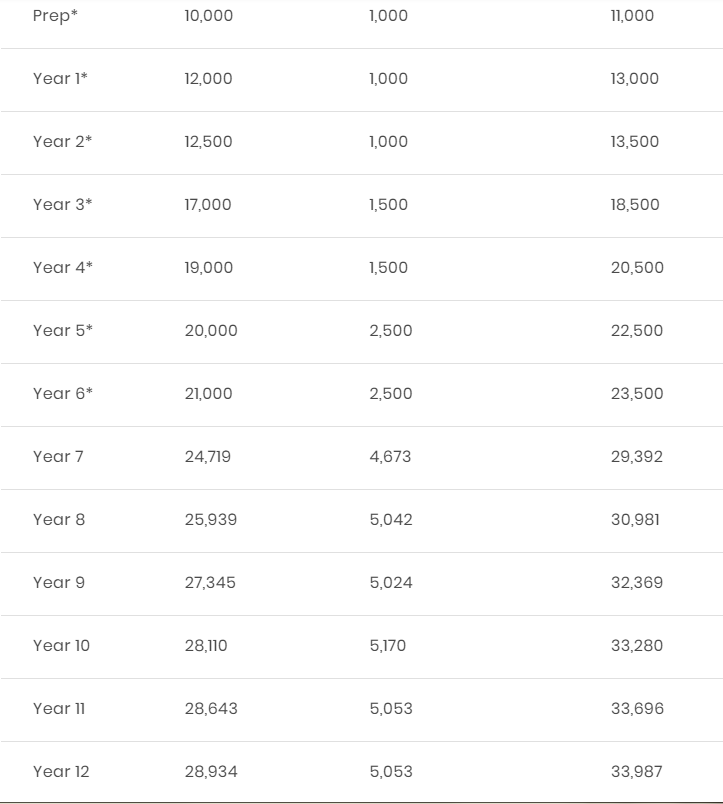Click the 5,024 cell in Year 9
The width and height of the screenshot is (723, 804).
(391, 583)
